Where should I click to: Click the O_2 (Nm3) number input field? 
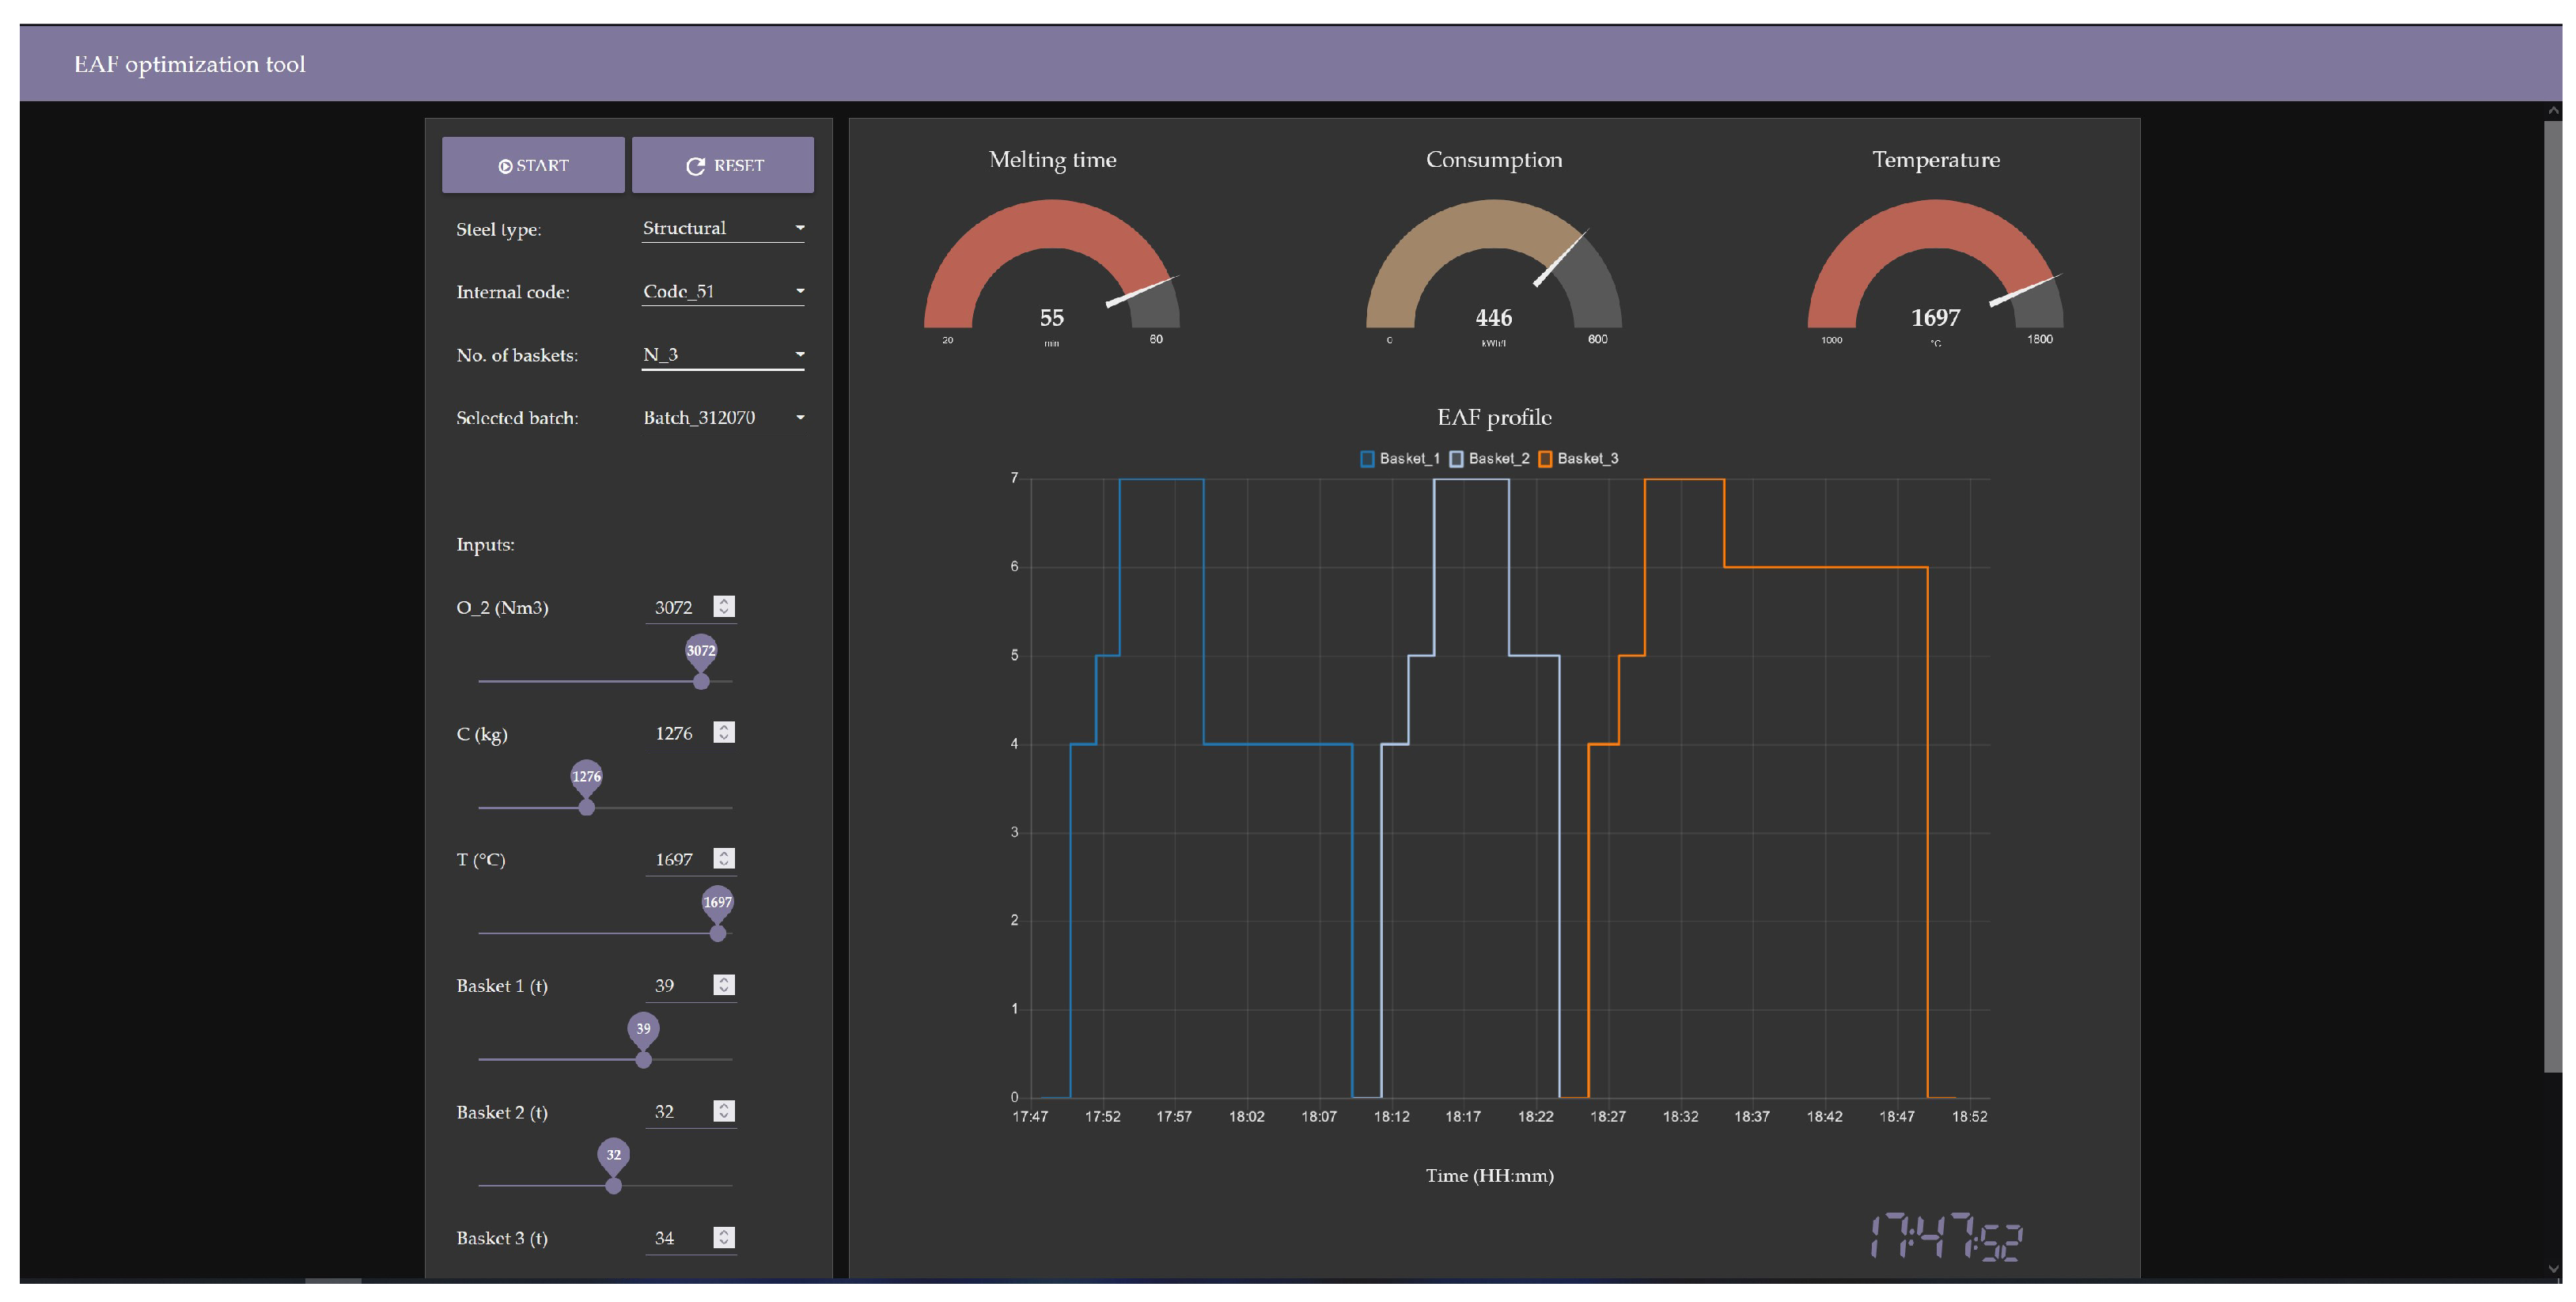[x=675, y=607]
